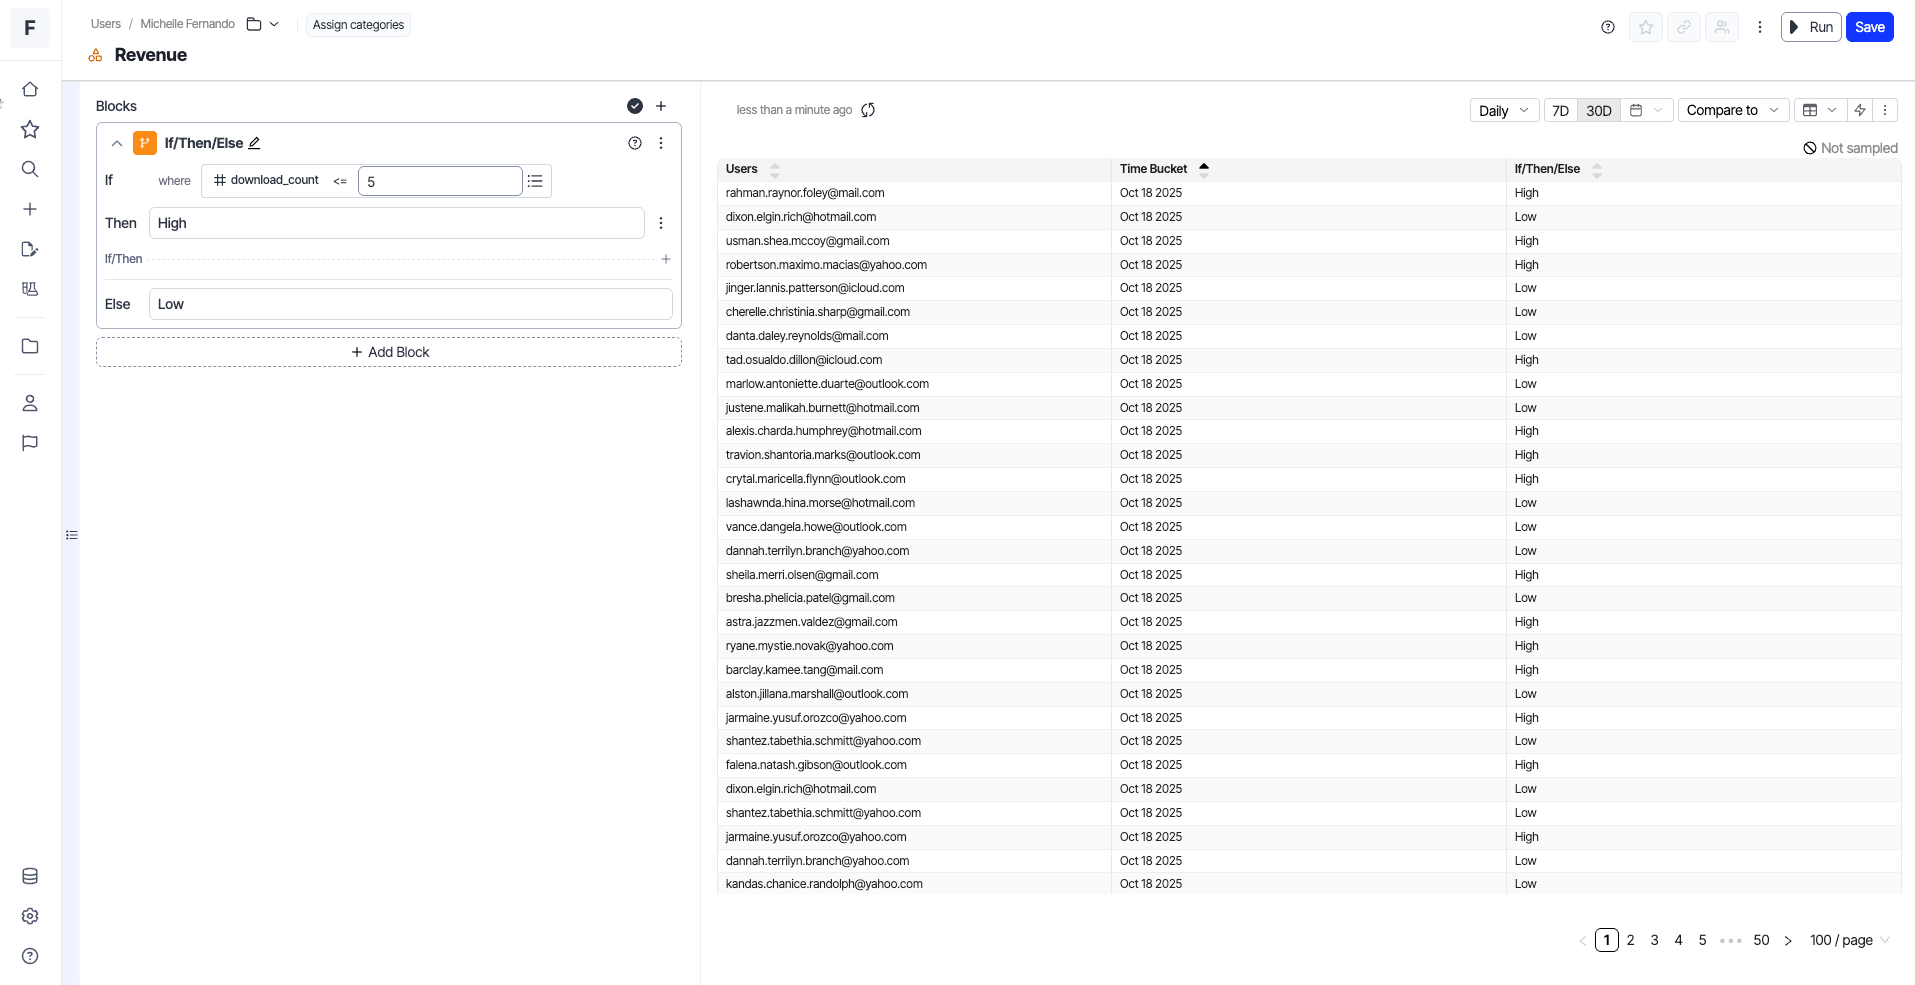The image size is (1915, 985).
Task: Select the 7D time range
Action: 1560,110
